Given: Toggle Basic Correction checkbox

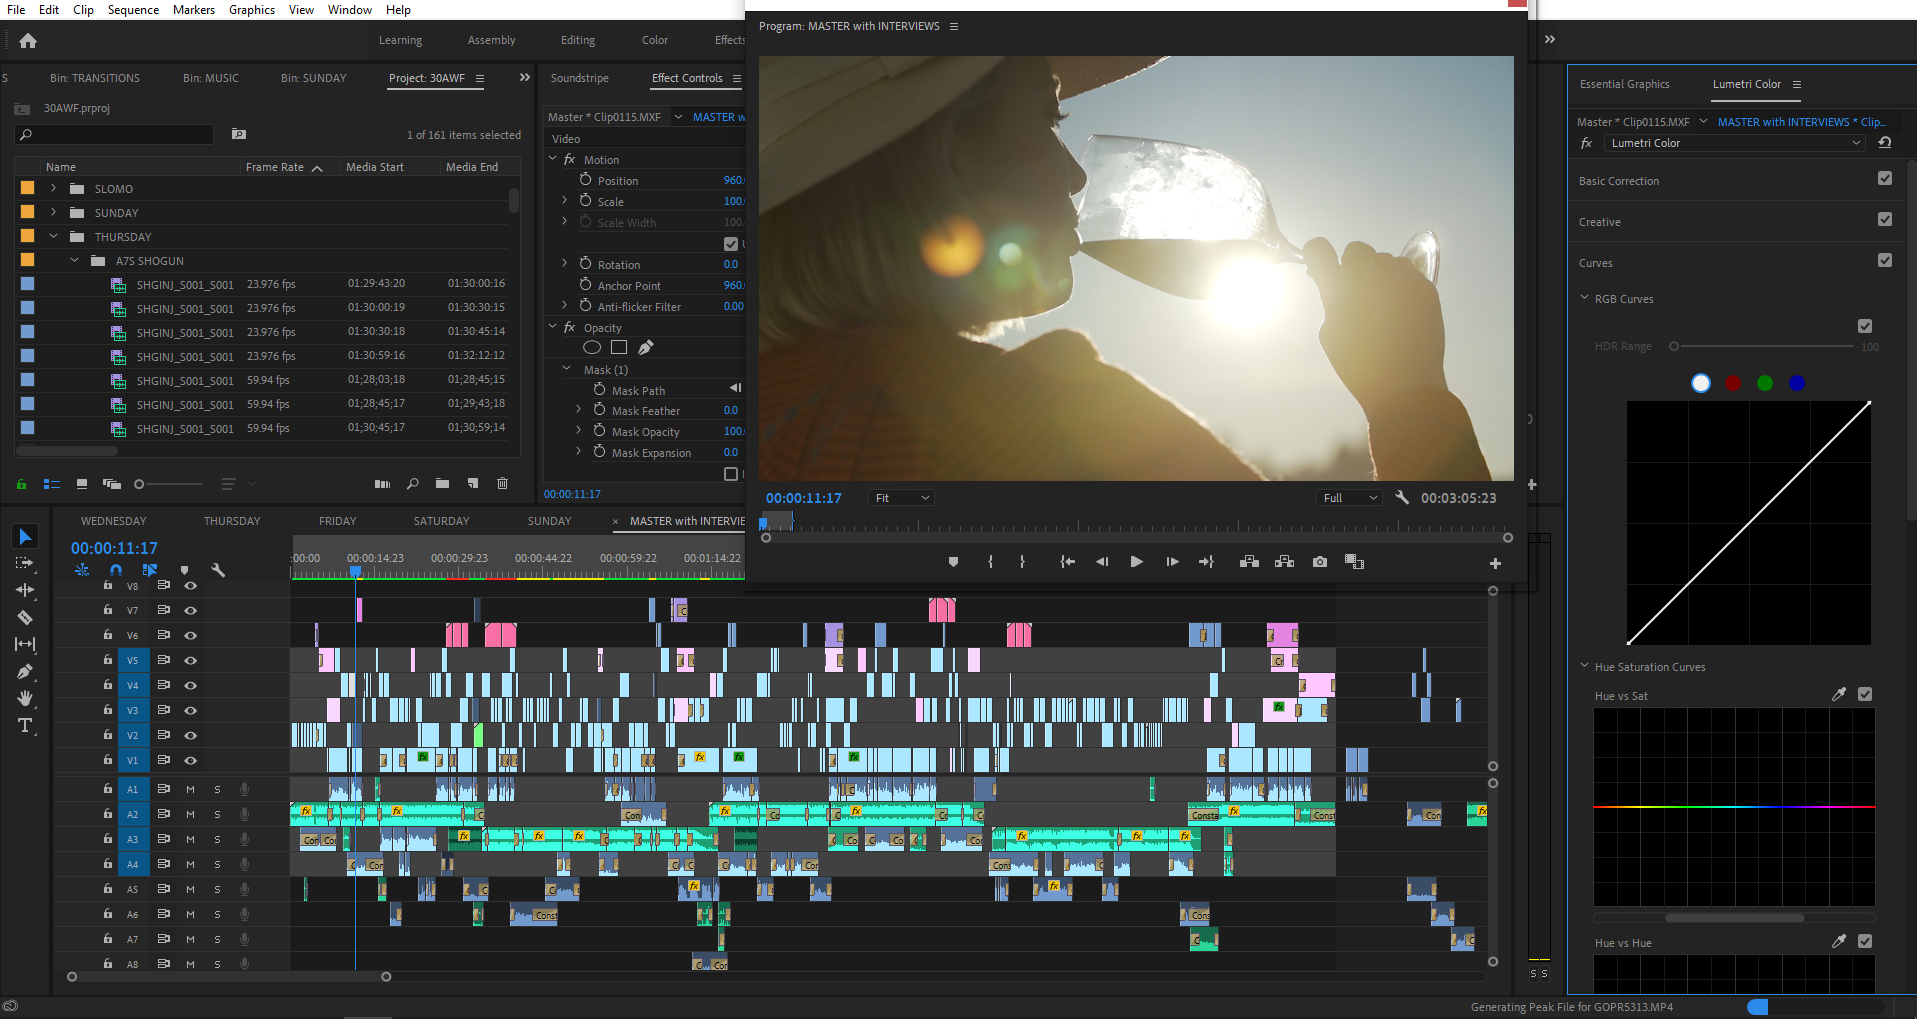Looking at the screenshot, I should [1885, 179].
